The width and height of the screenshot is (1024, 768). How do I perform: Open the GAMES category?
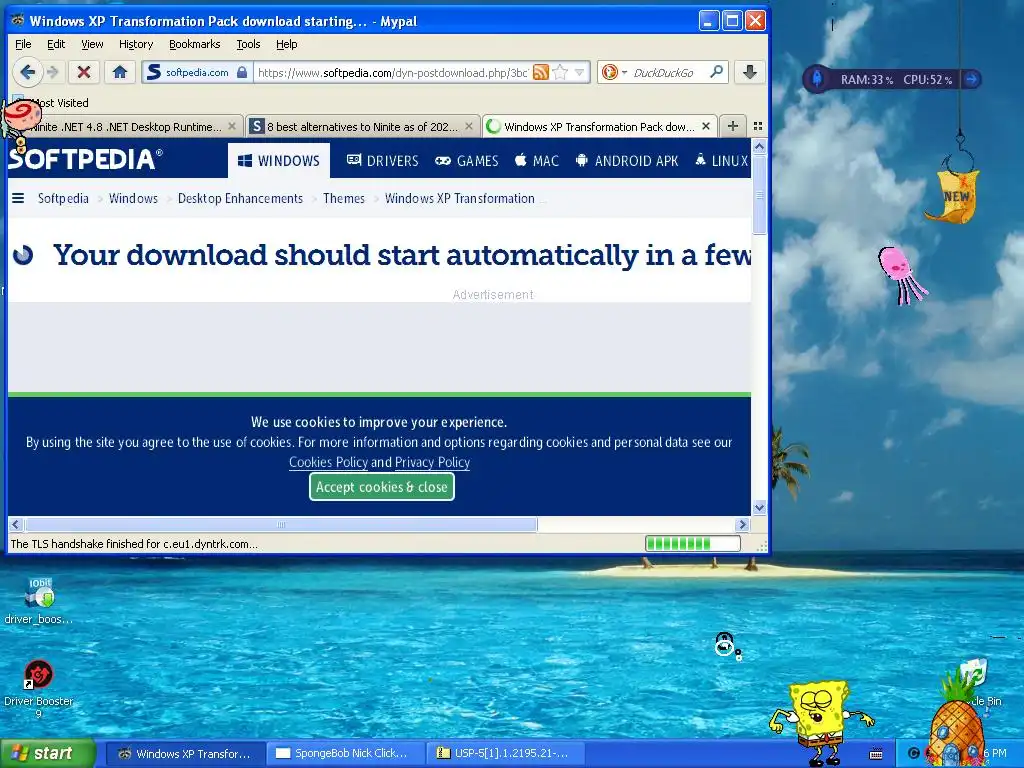pyautogui.click(x=467, y=161)
